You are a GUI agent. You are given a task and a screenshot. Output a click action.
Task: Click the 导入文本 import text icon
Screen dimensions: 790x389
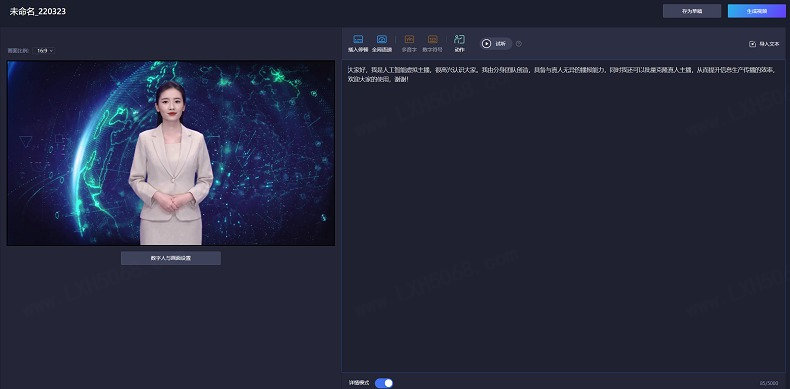coord(753,44)
